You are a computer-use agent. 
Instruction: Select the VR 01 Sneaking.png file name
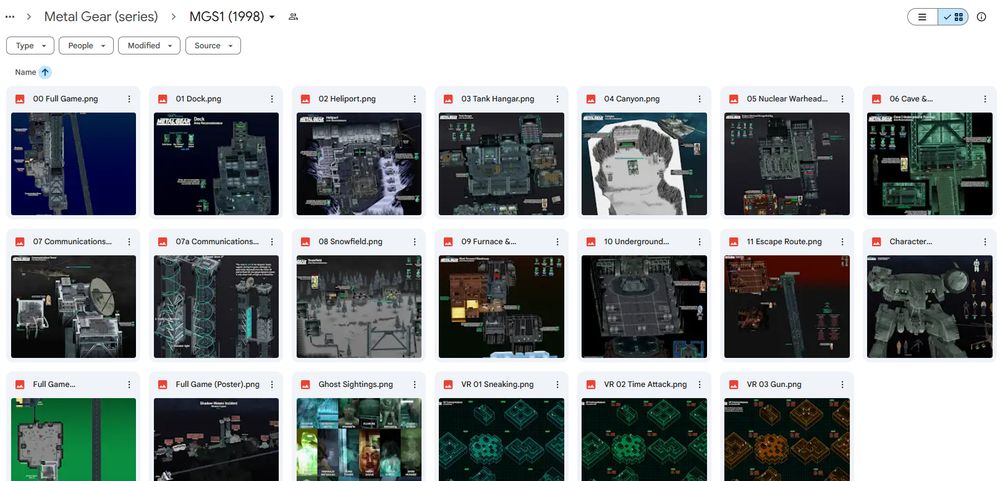[x=497, y=385]
